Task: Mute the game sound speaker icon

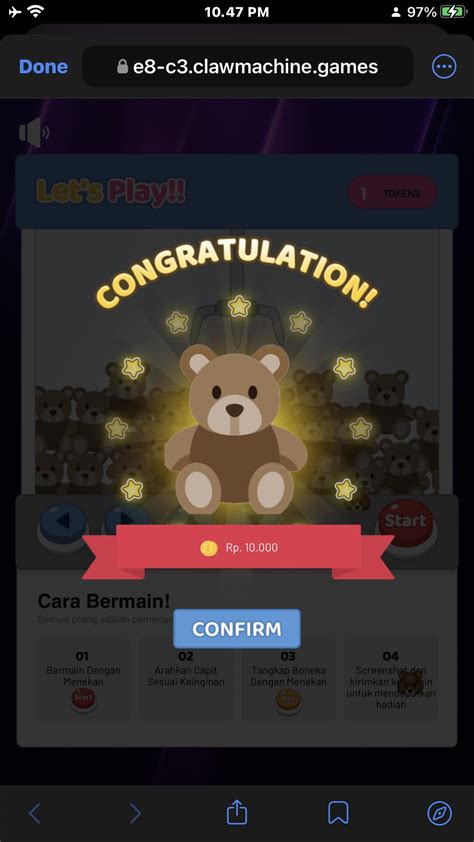Action: pyautogui.click(x=34, y=133)
